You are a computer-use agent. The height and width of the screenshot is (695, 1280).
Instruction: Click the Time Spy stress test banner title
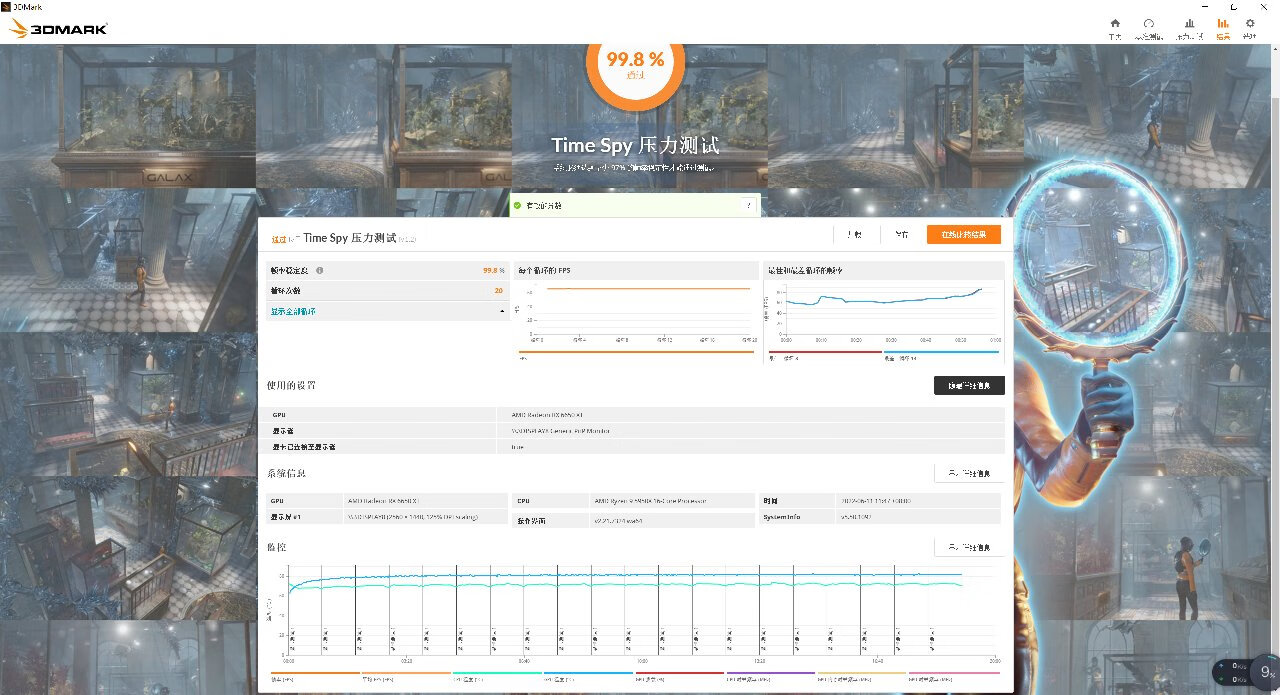click(x=635, y=145)
